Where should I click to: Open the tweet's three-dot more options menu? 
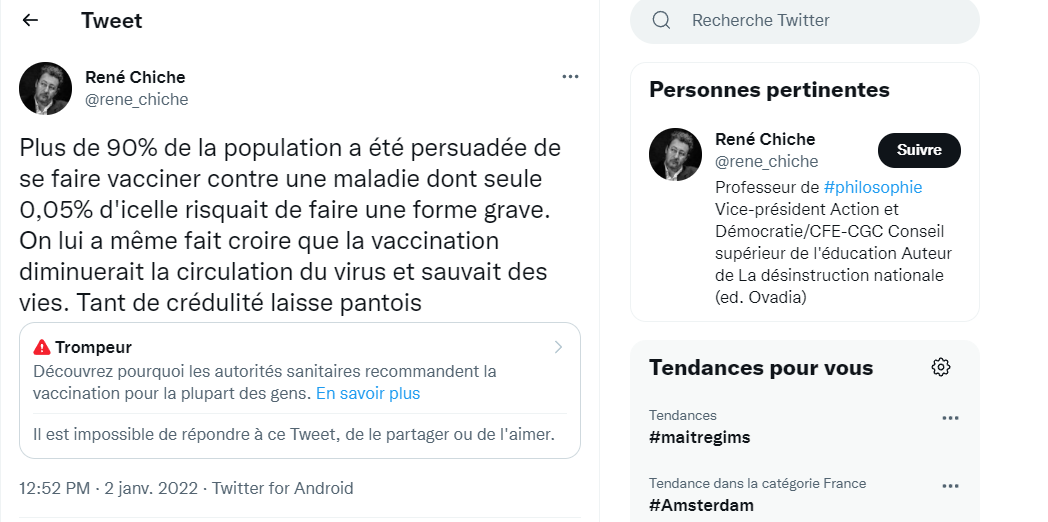point(570,77)
